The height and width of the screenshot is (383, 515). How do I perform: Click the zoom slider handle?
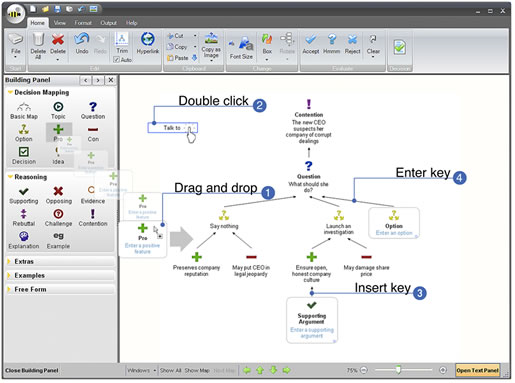(x=398, y=370)
